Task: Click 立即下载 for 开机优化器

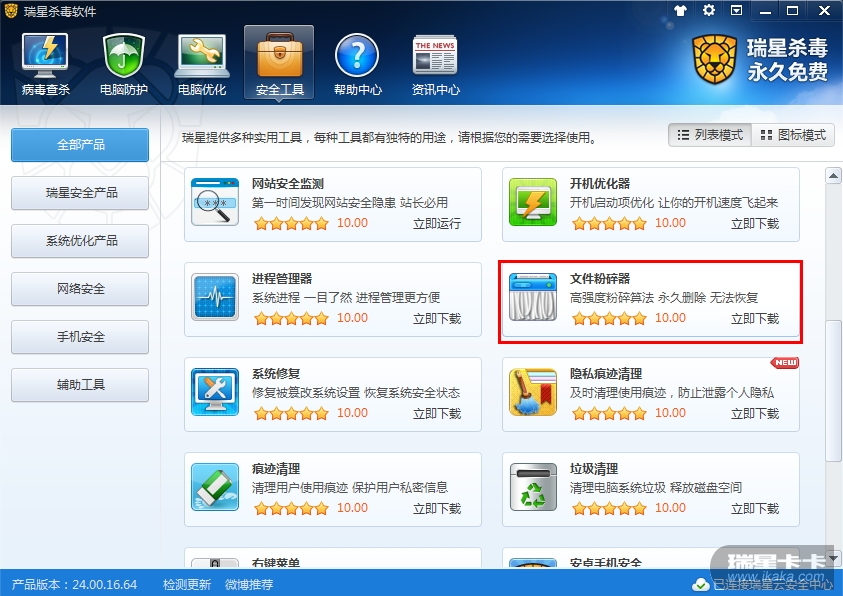Action: tap(755, 224)
